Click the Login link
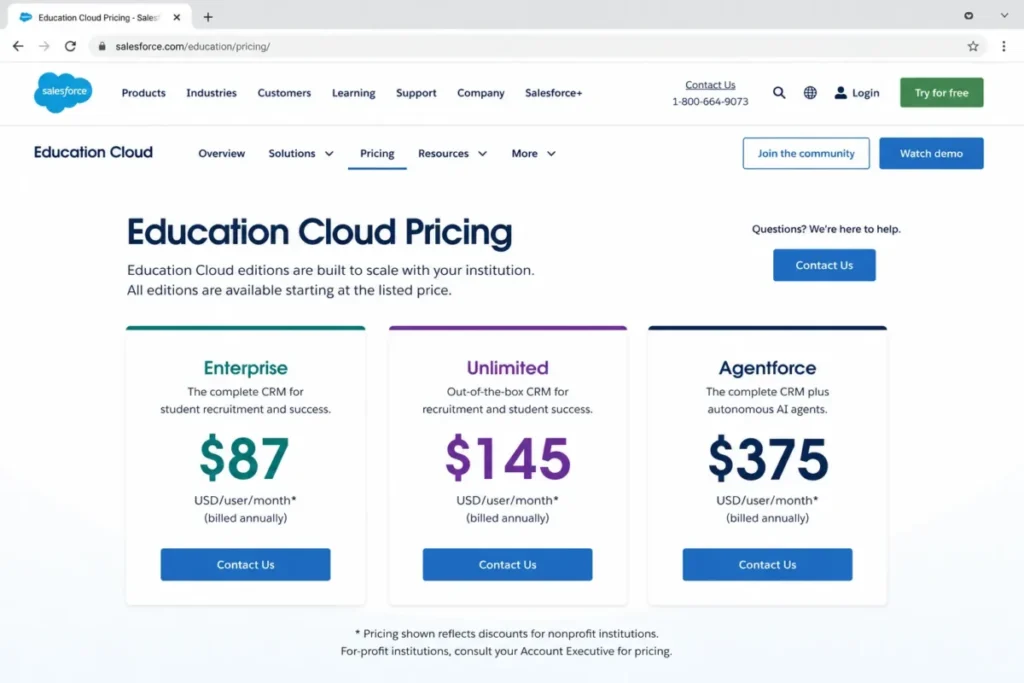Viewport: 1024px width, 683px height. 857,93
